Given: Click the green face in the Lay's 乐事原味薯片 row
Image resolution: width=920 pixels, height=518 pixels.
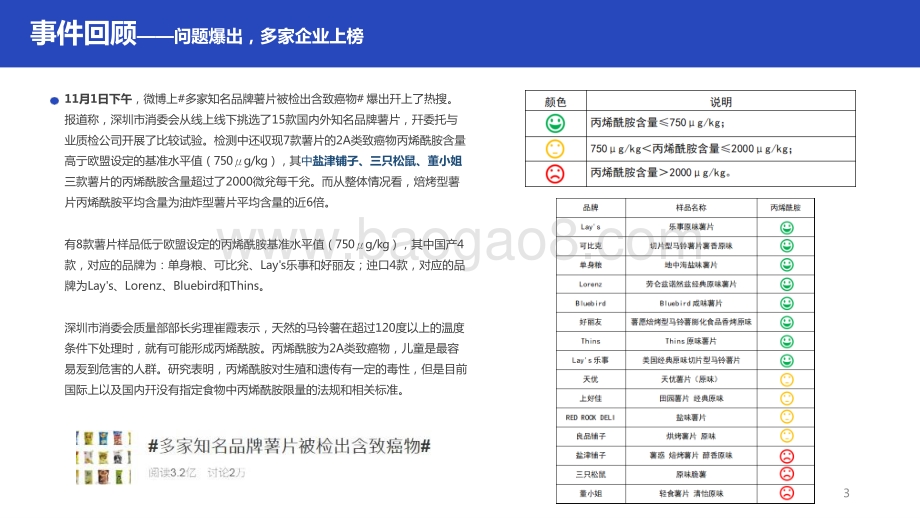Looking at the screenshot, I should coord(787,228).
